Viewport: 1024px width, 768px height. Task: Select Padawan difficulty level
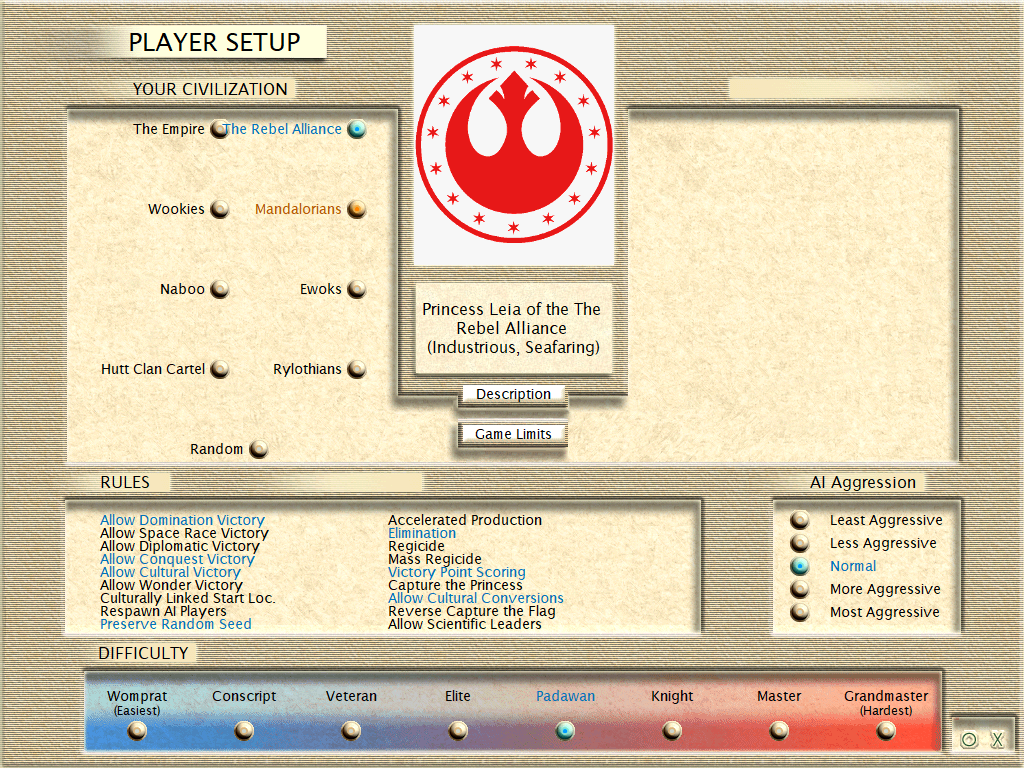565,730
